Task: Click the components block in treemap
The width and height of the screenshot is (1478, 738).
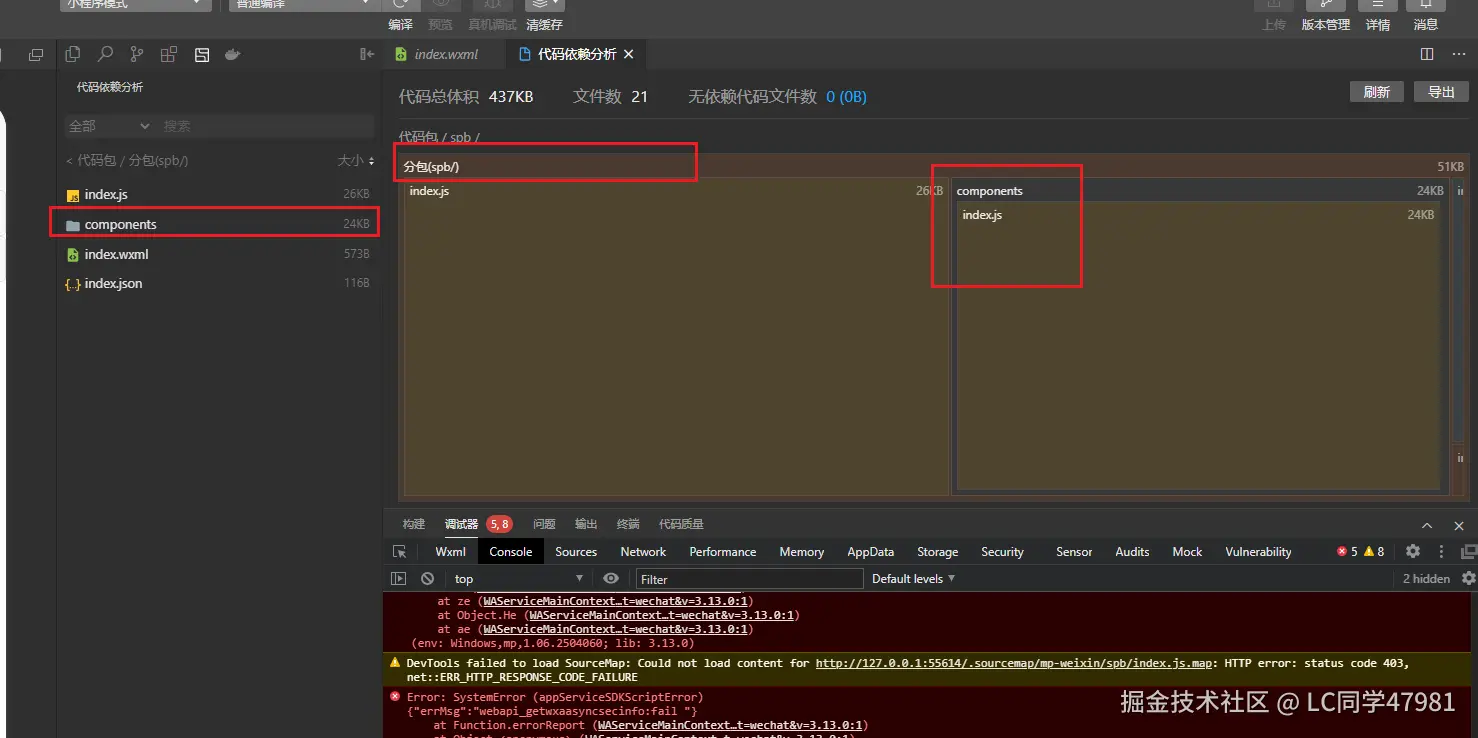Action: point(1200,335)
